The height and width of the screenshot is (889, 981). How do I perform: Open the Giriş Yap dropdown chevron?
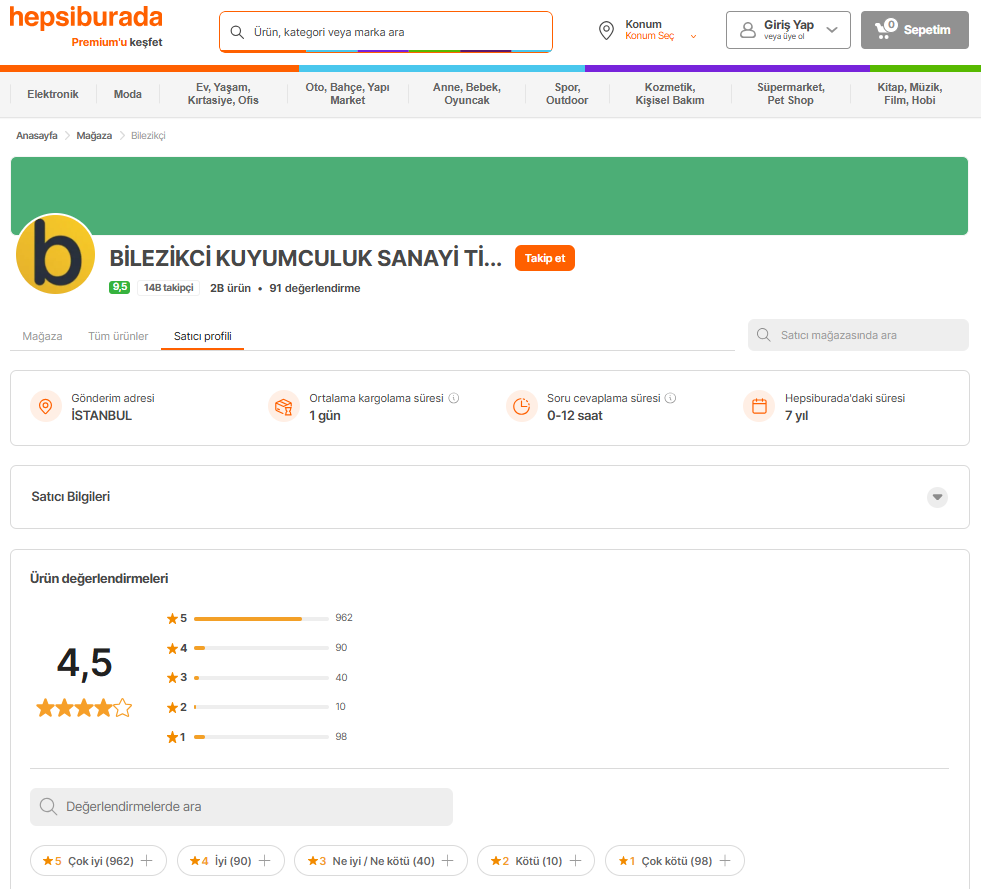pyautogui.click(x=831, y=29)
